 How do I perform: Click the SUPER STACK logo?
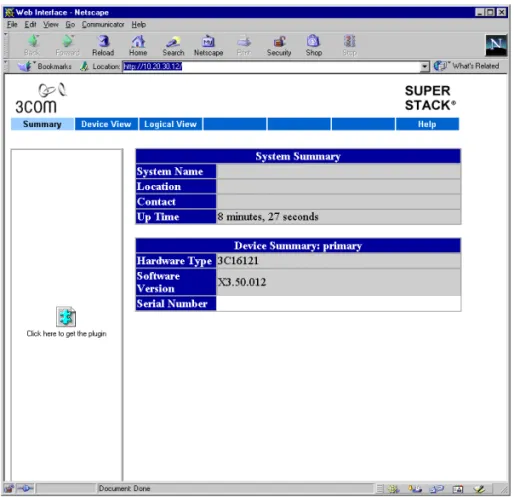click(430, 98)
